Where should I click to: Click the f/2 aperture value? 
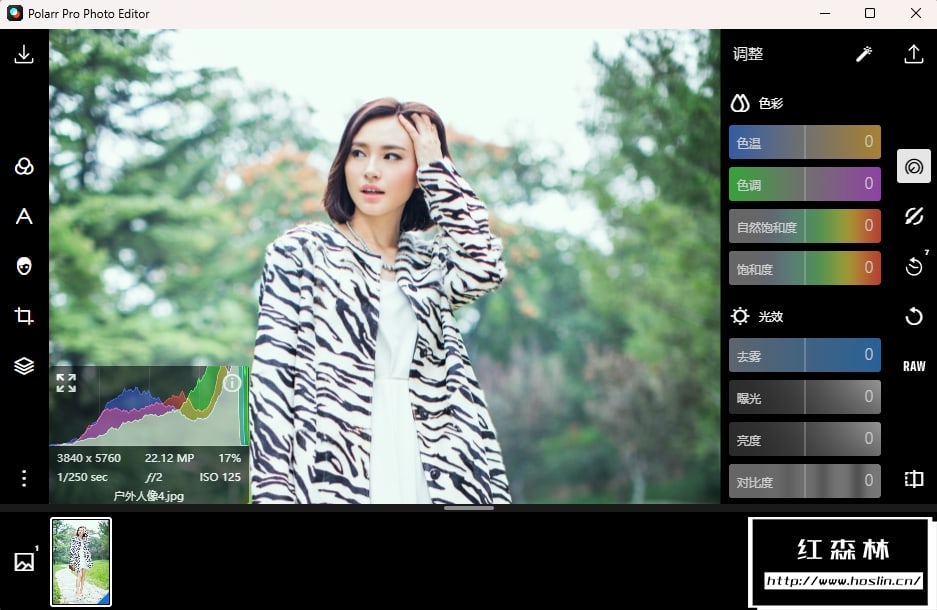click(154, 477)
